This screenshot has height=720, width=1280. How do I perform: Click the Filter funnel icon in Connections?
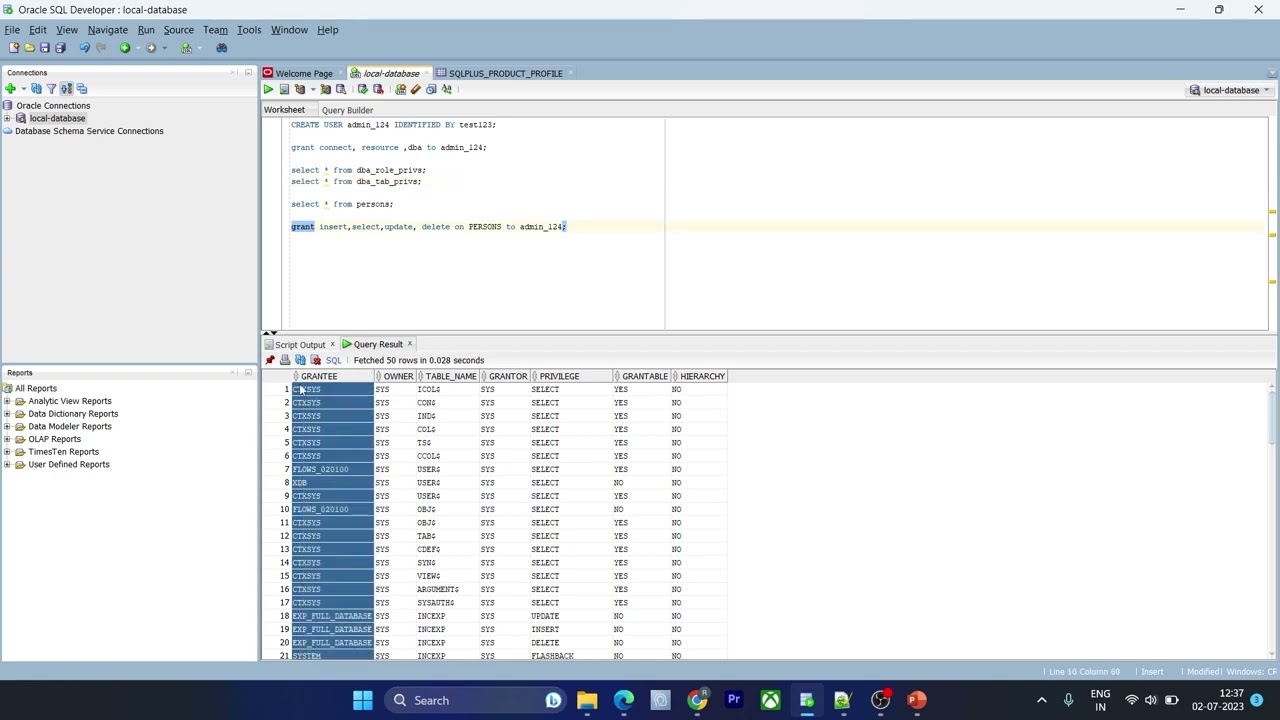[51, 89]
